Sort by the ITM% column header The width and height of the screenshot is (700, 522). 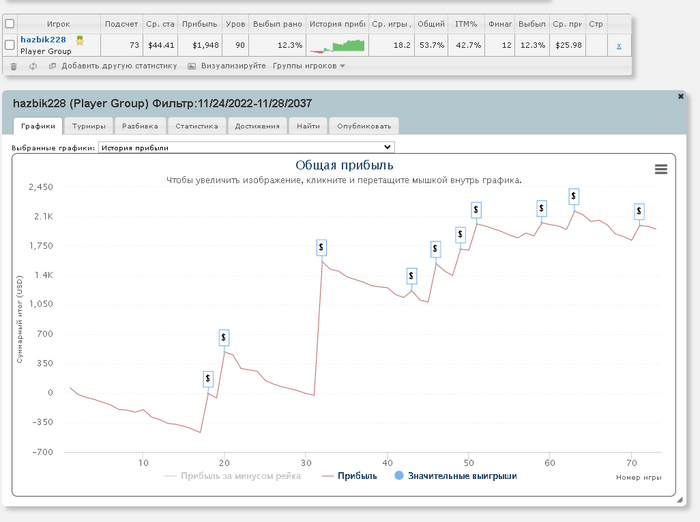point(466,24)
